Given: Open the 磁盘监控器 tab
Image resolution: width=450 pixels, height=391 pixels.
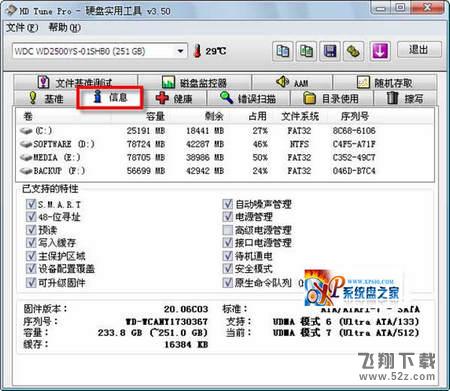Looking at the screenshot, I should 194,82.
